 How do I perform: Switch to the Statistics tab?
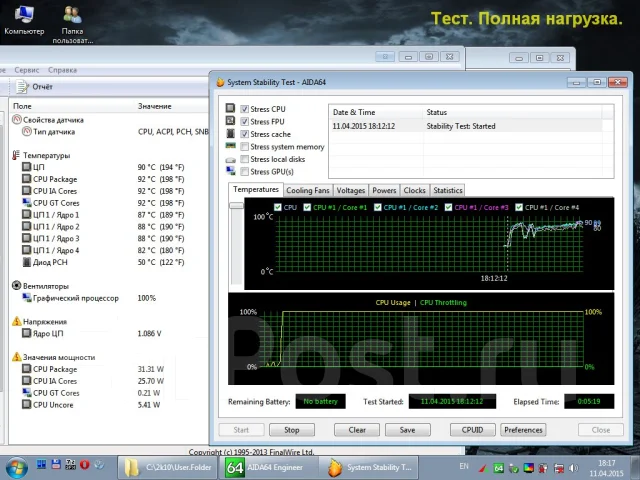[x=447, y=190]
